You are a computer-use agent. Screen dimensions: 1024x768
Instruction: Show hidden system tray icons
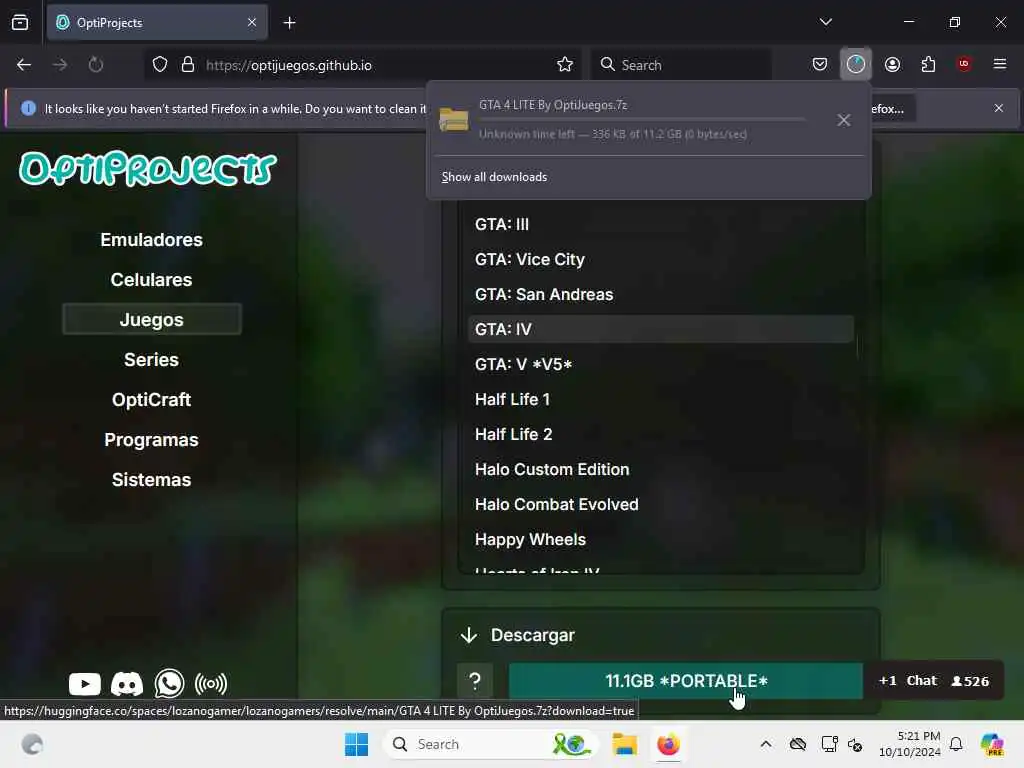(x=765, y=744)
